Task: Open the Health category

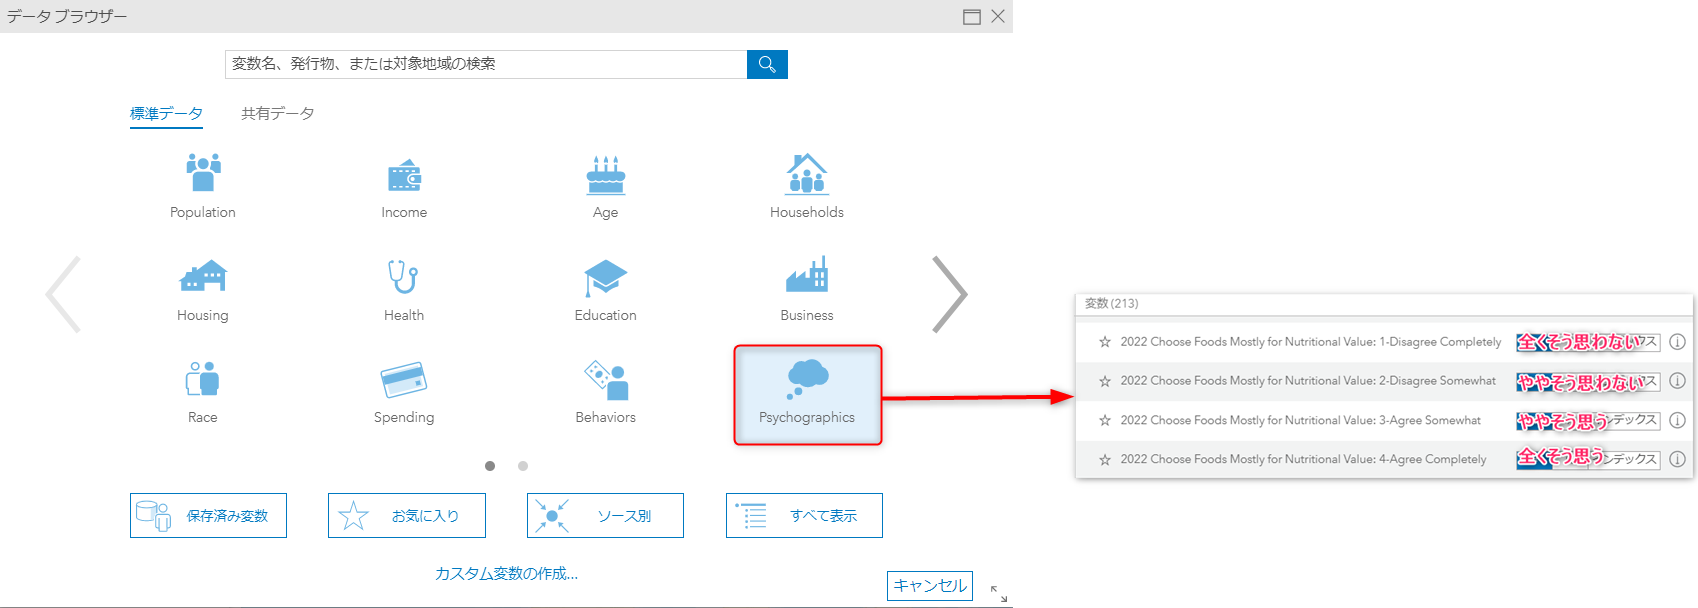Action: pos(404,290)
